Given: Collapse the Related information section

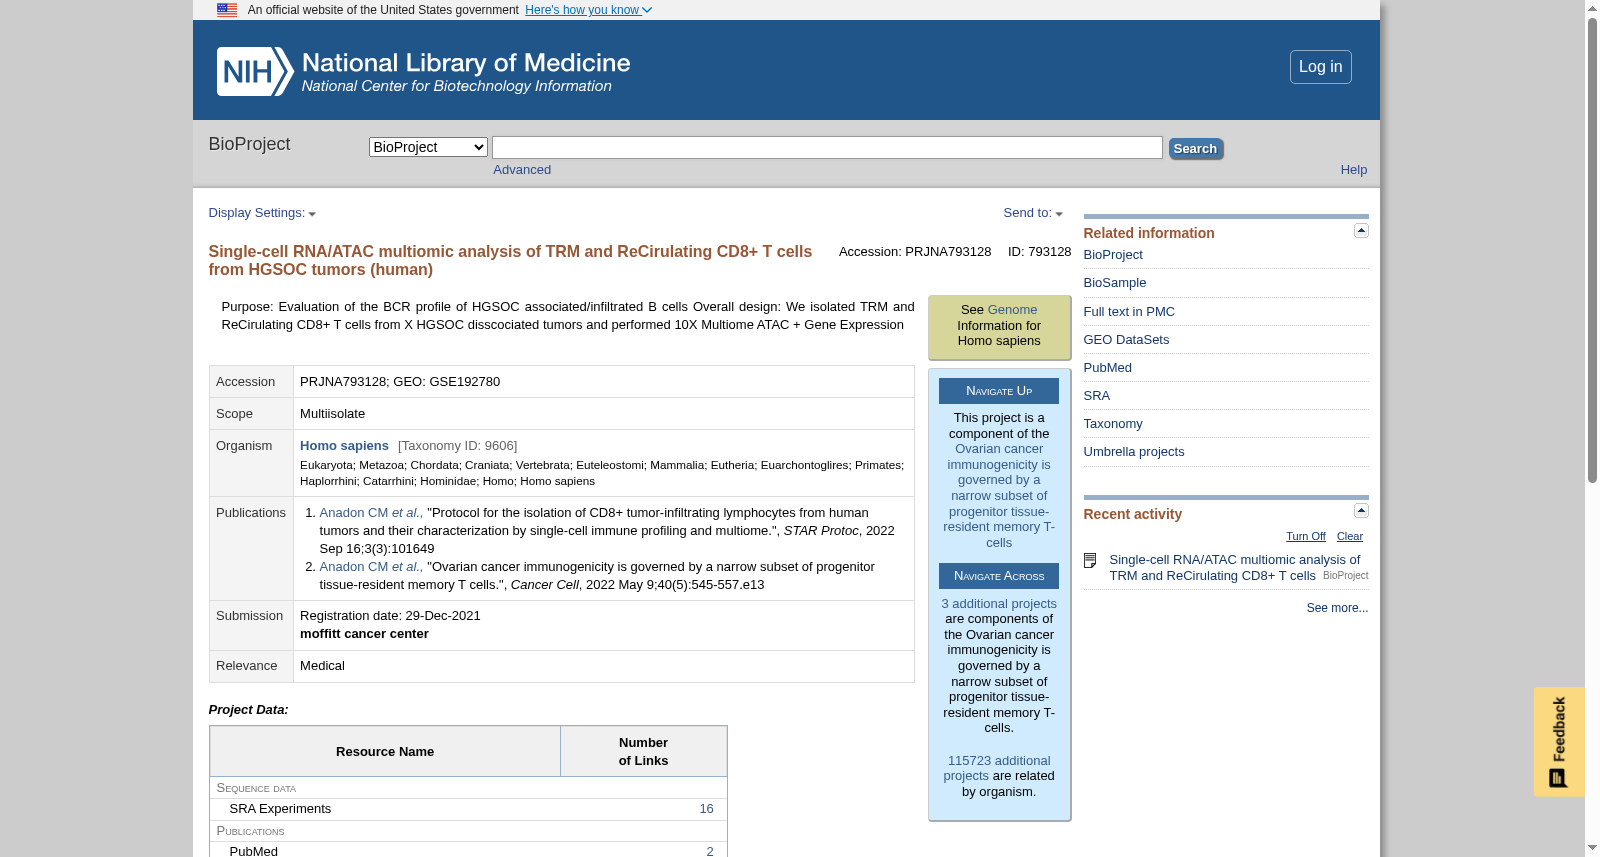Looking at the screenshot, I should point(1361,231).
